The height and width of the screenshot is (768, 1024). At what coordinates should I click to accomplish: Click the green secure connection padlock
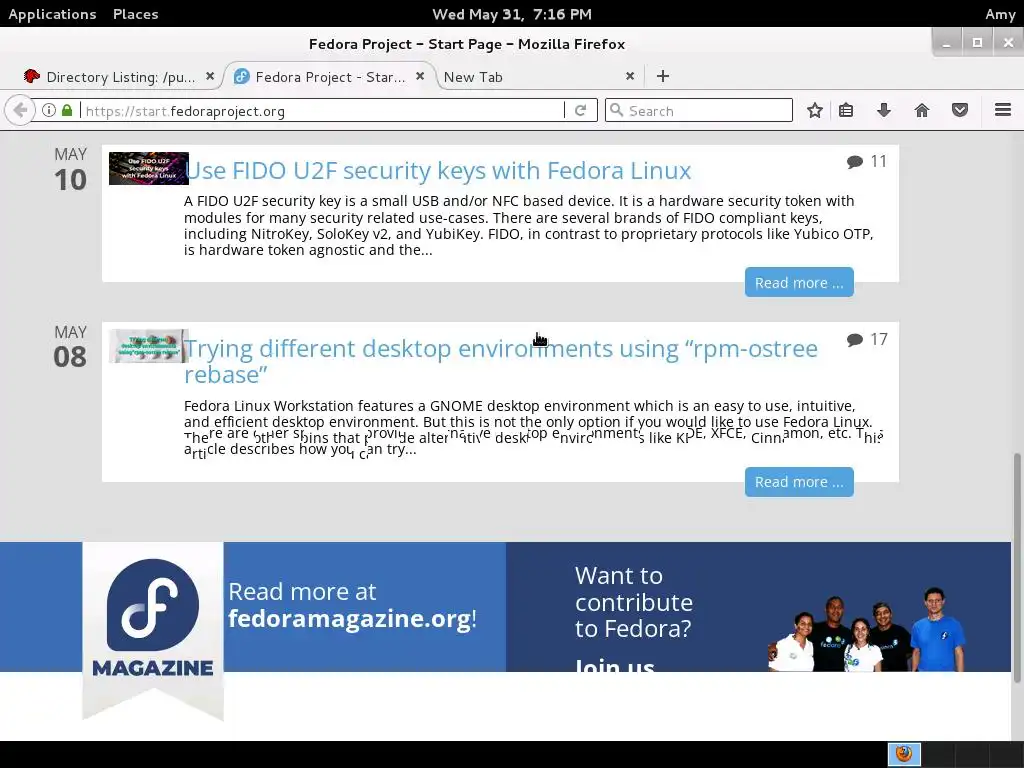point(67,110)
